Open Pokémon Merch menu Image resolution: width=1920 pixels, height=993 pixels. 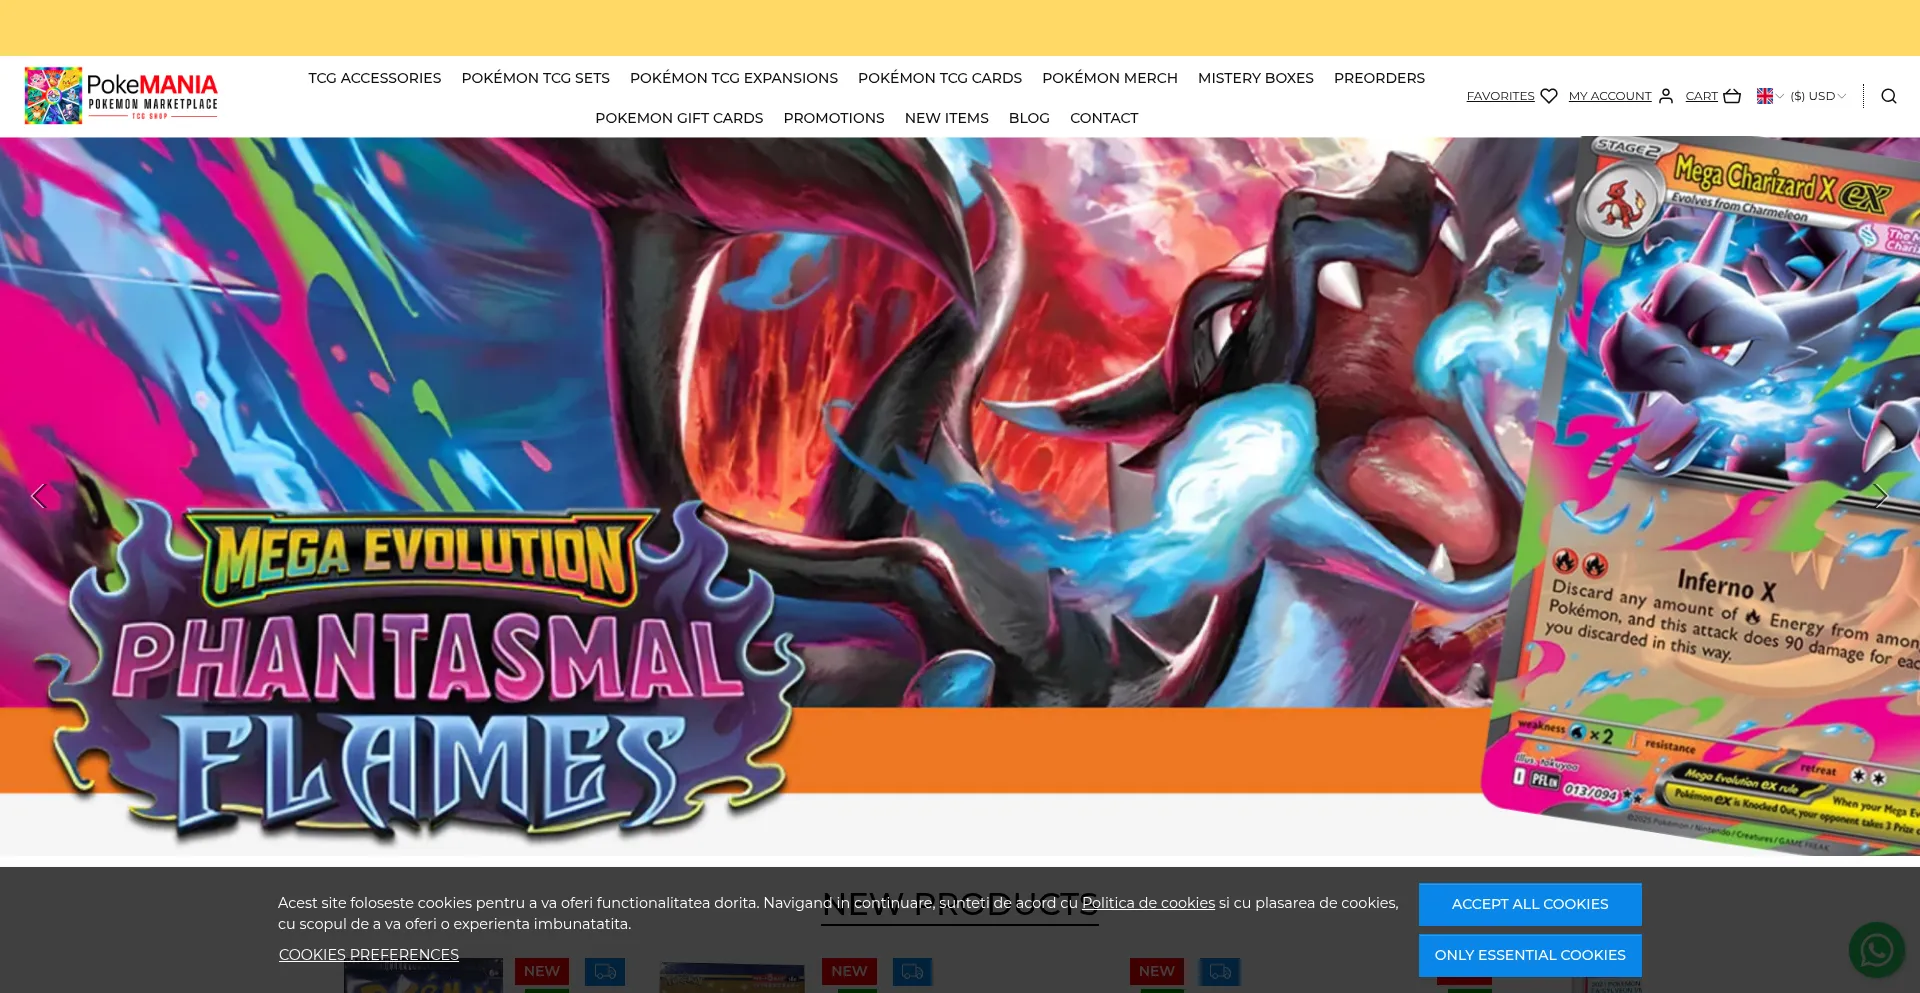pyautogui.click(x=1110, y=78)
